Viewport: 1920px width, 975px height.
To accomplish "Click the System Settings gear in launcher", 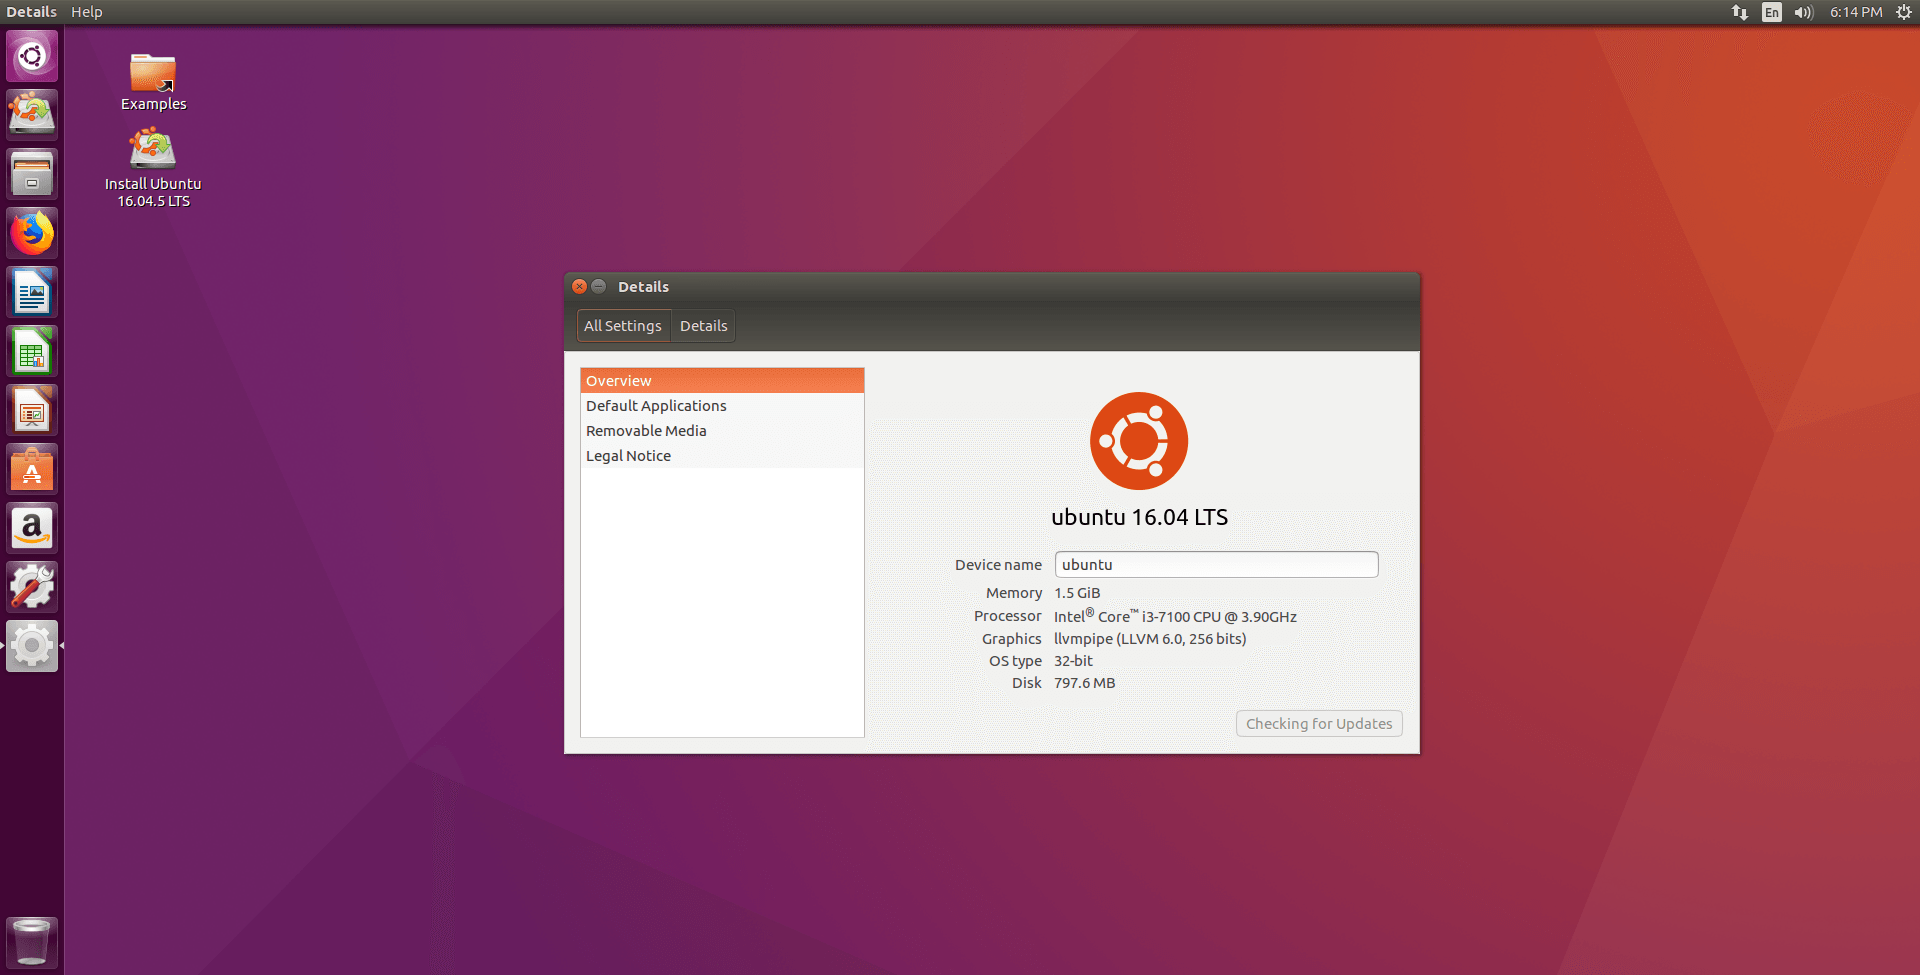I will (32, 646).
